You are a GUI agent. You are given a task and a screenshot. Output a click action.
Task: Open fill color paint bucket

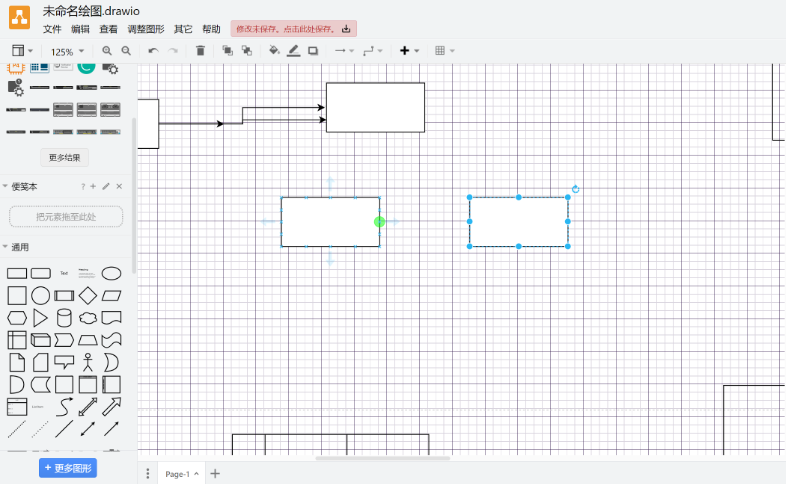pyautogui.click(x=274, y=51)
